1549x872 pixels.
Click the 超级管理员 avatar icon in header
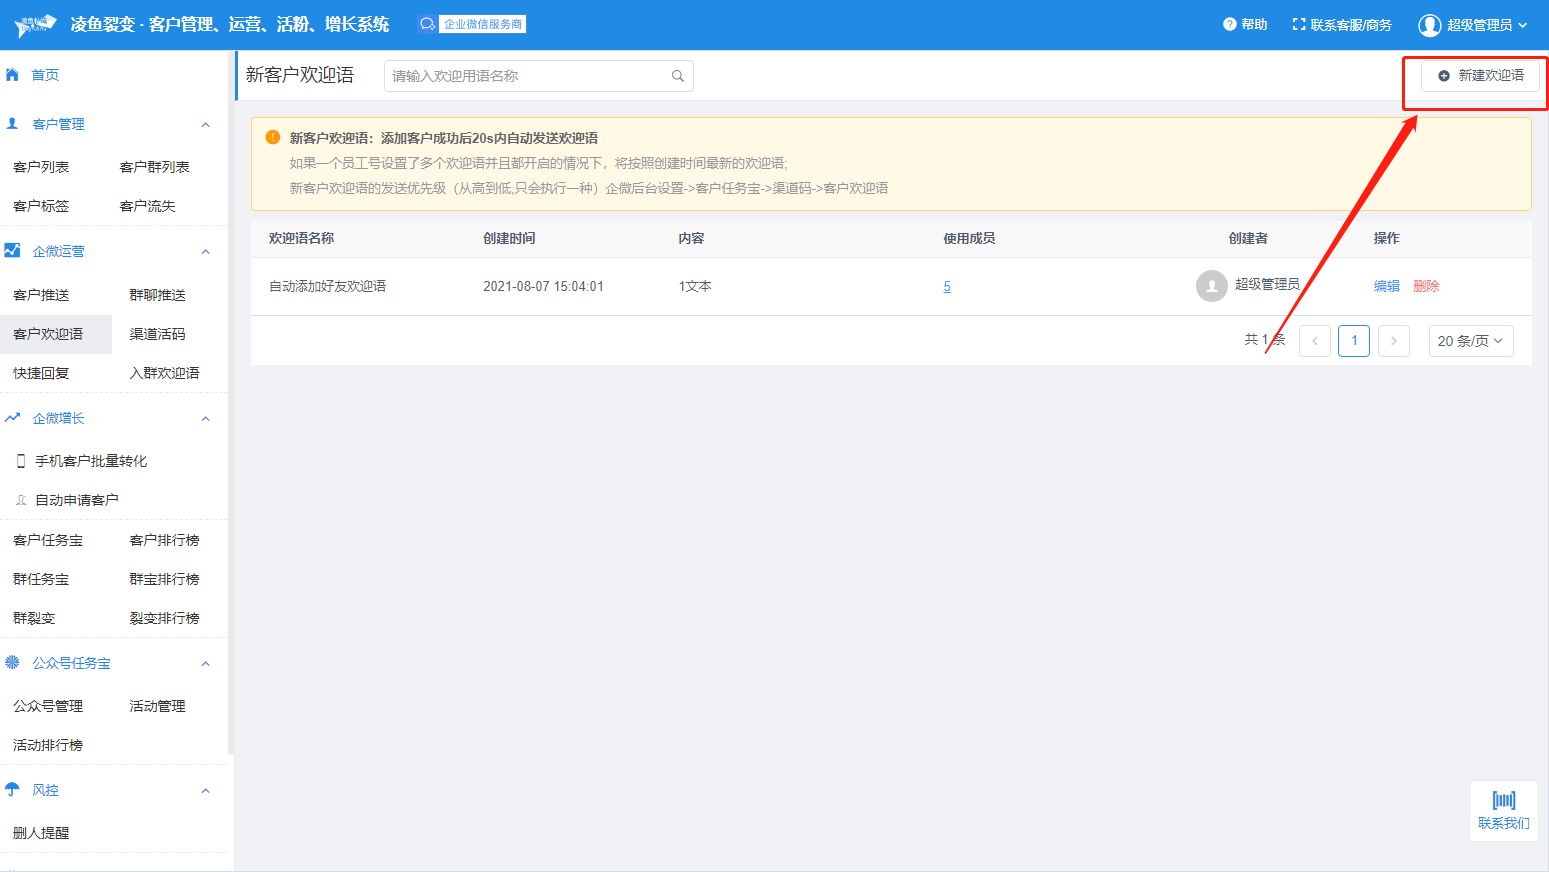pos(1430,25)
